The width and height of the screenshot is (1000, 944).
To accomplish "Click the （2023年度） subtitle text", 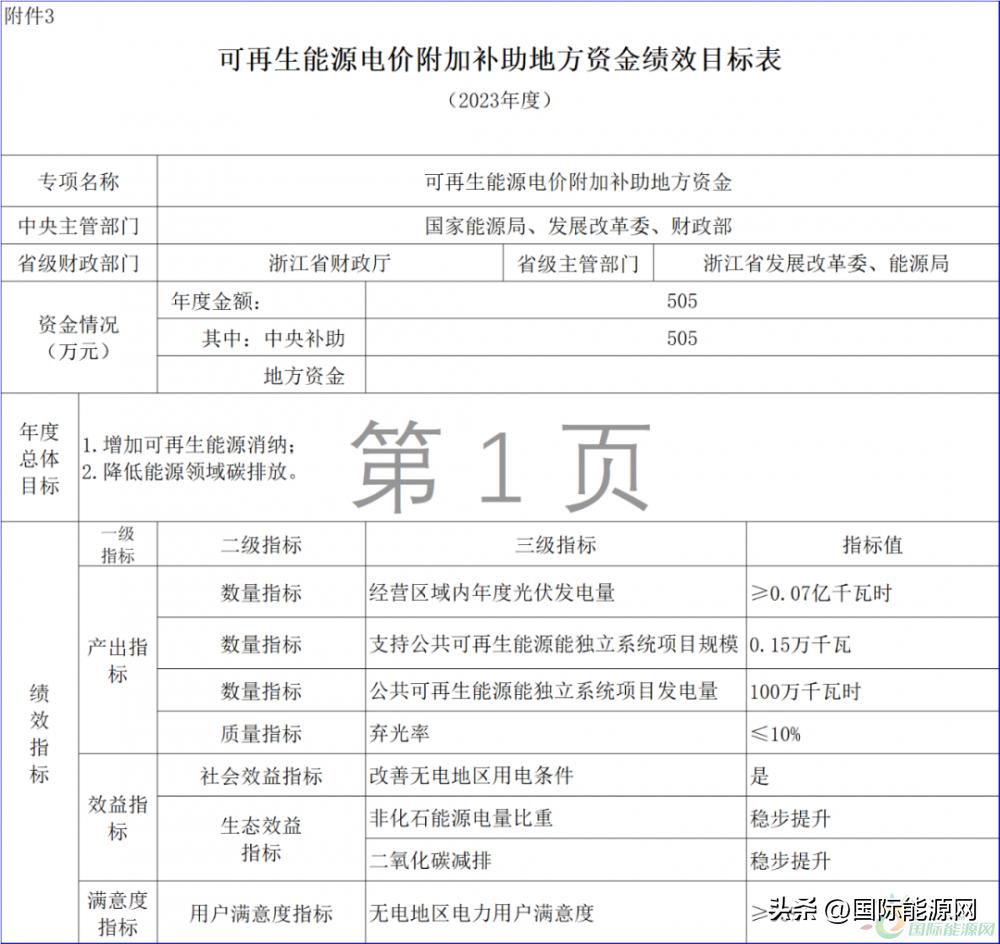I will click(x=498, y=99).
